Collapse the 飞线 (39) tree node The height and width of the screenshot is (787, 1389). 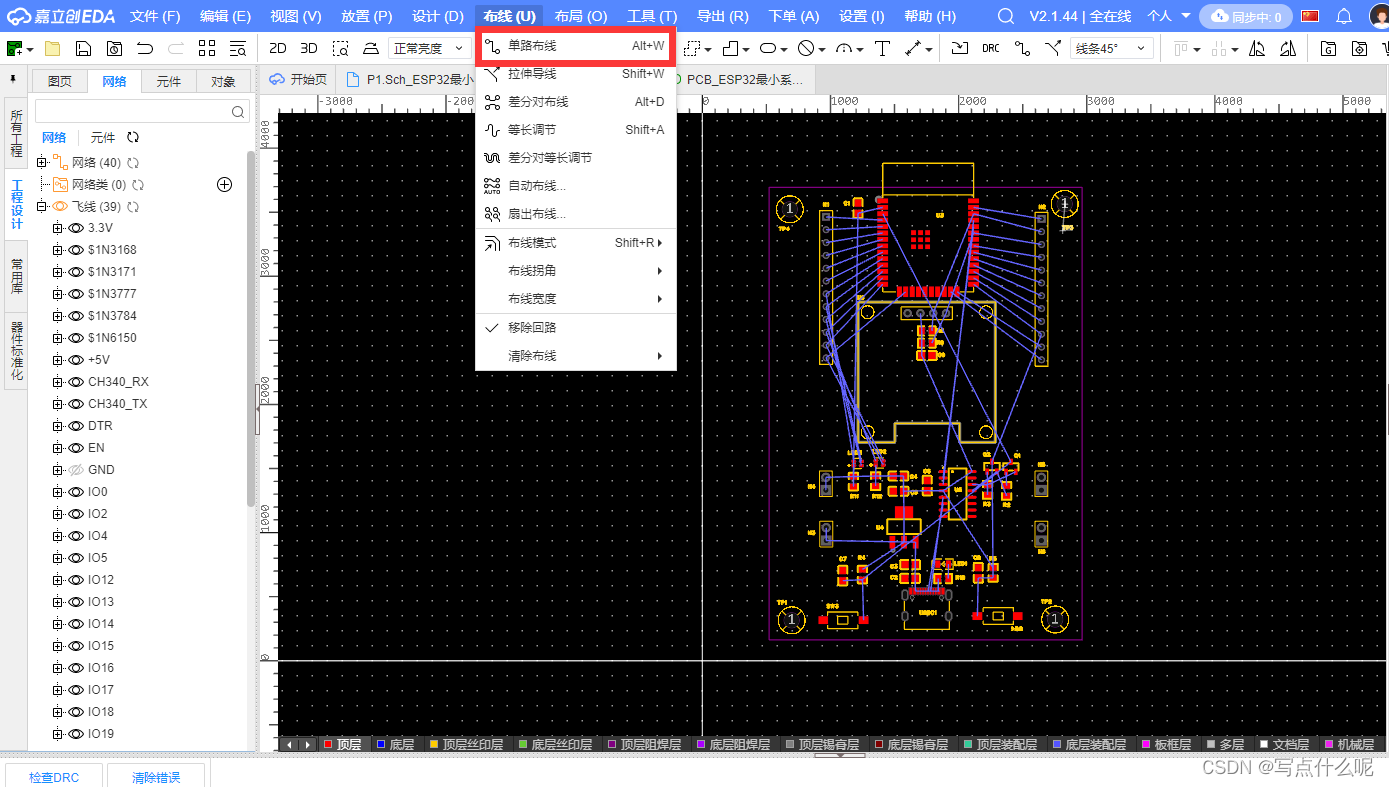coord(42,207)
